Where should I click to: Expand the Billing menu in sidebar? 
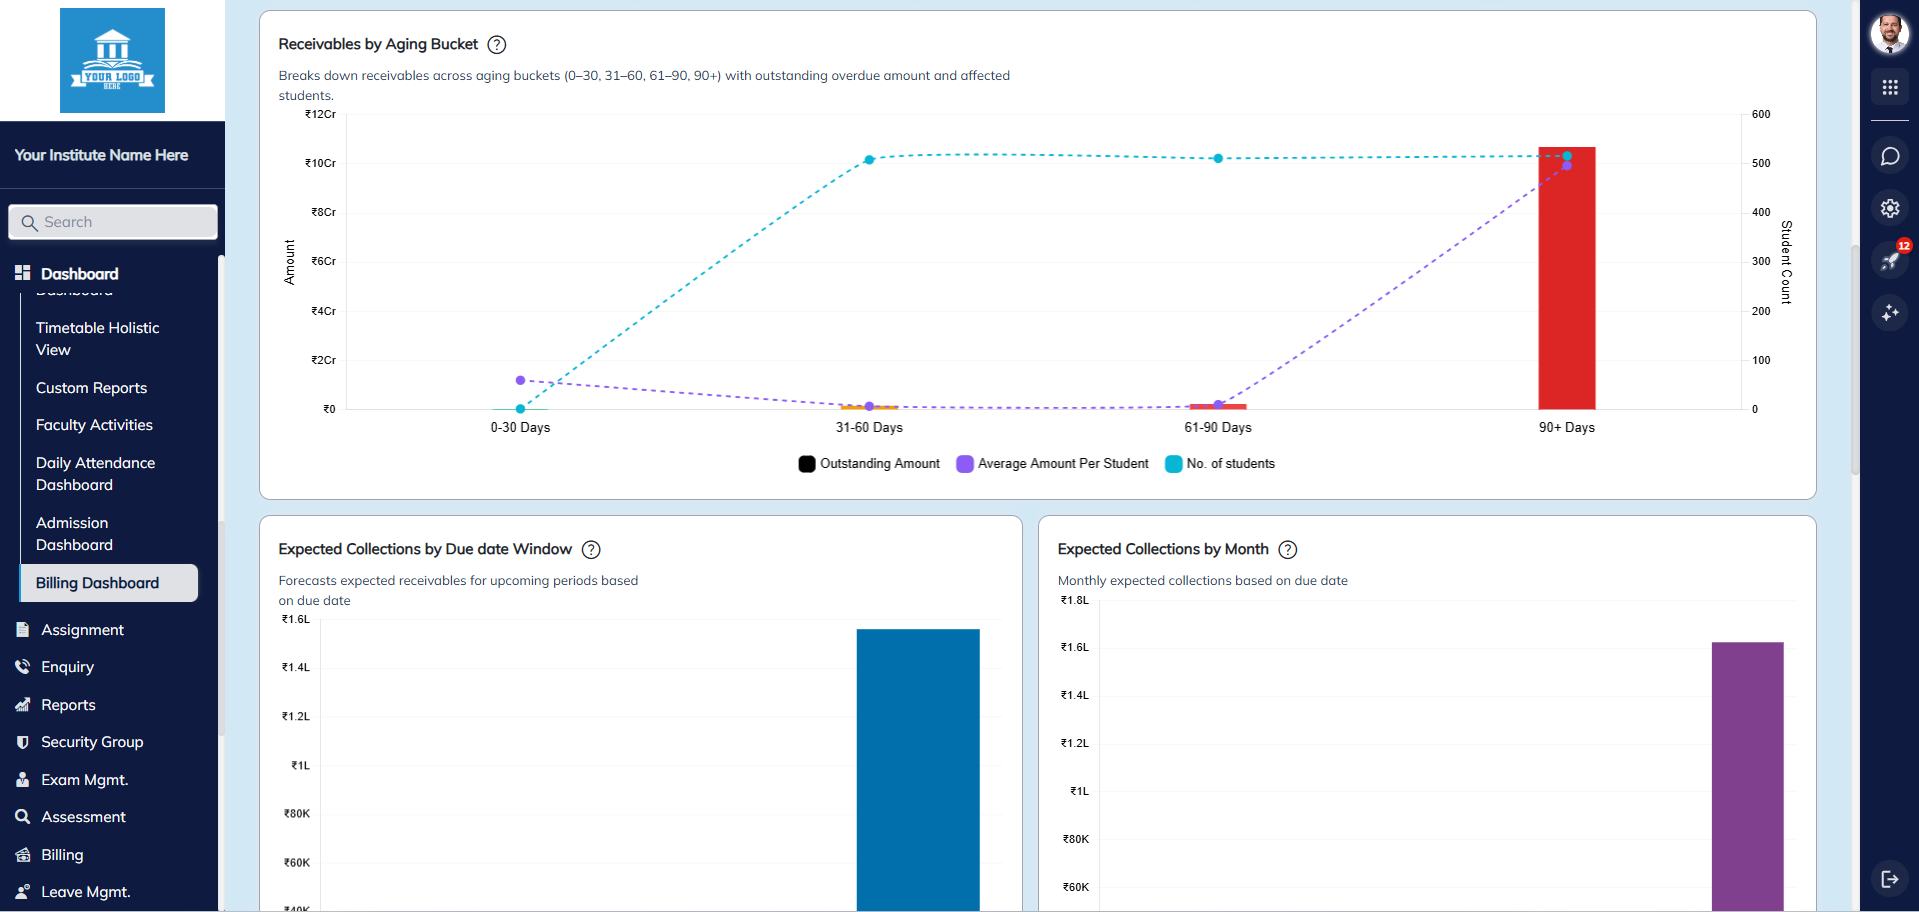(62, 855)
